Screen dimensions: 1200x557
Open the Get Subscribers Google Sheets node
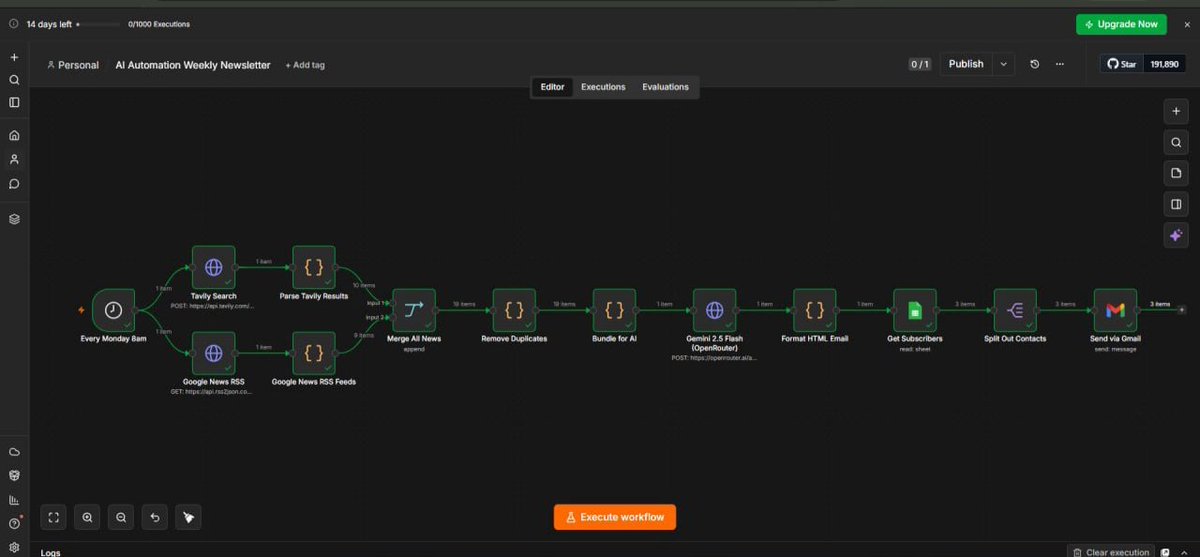coord(914,310)
